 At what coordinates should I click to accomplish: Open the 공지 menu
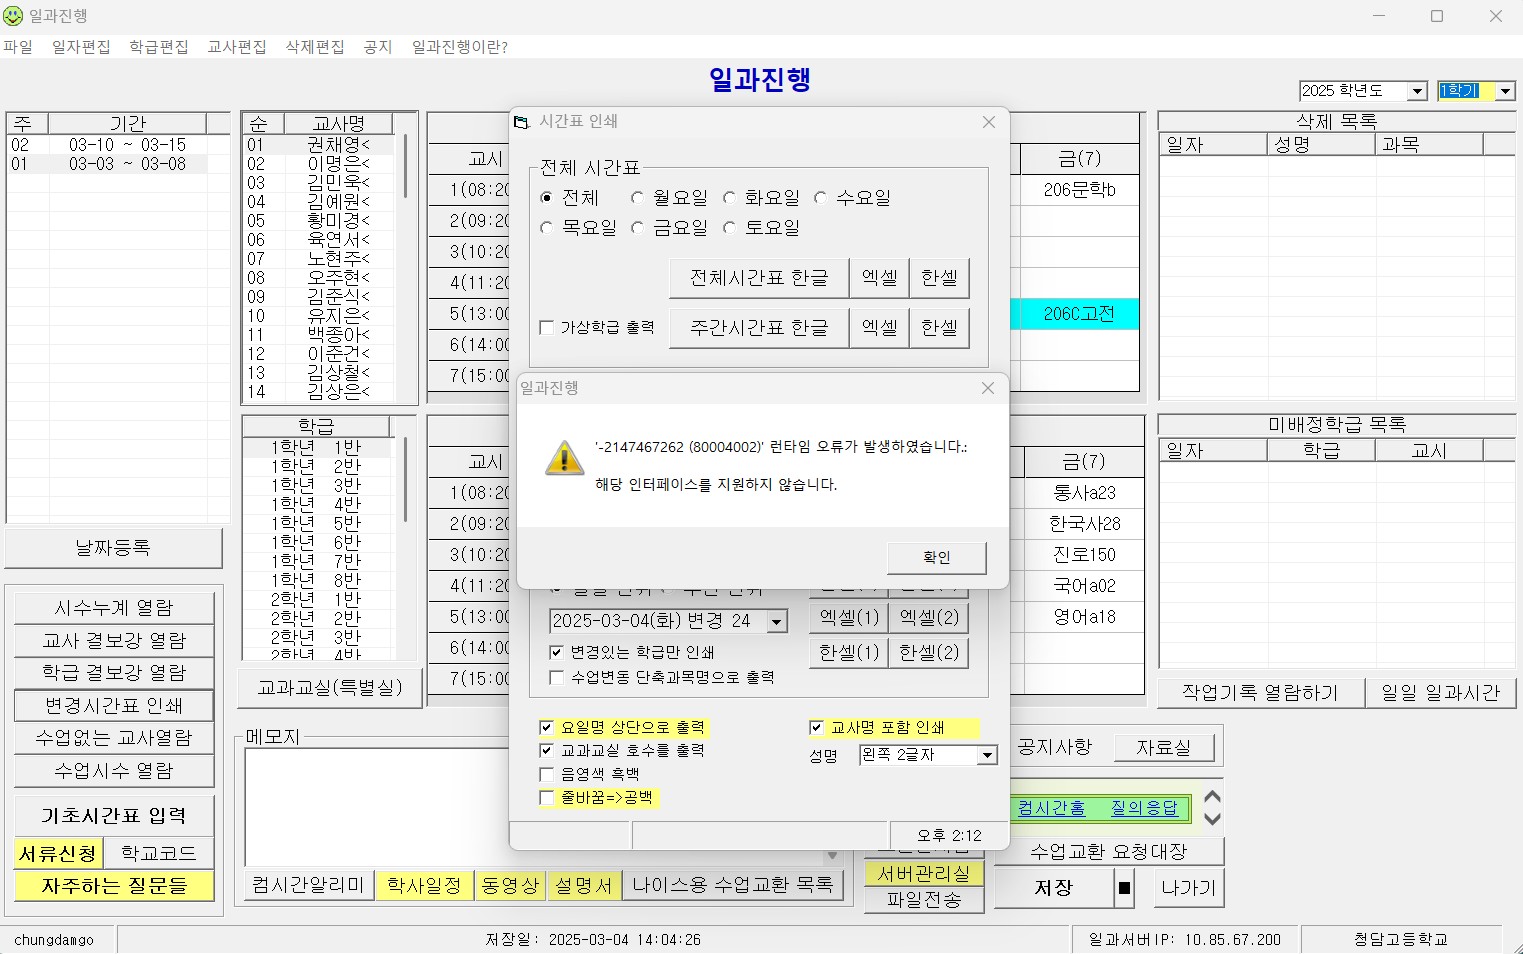[378, 47]
